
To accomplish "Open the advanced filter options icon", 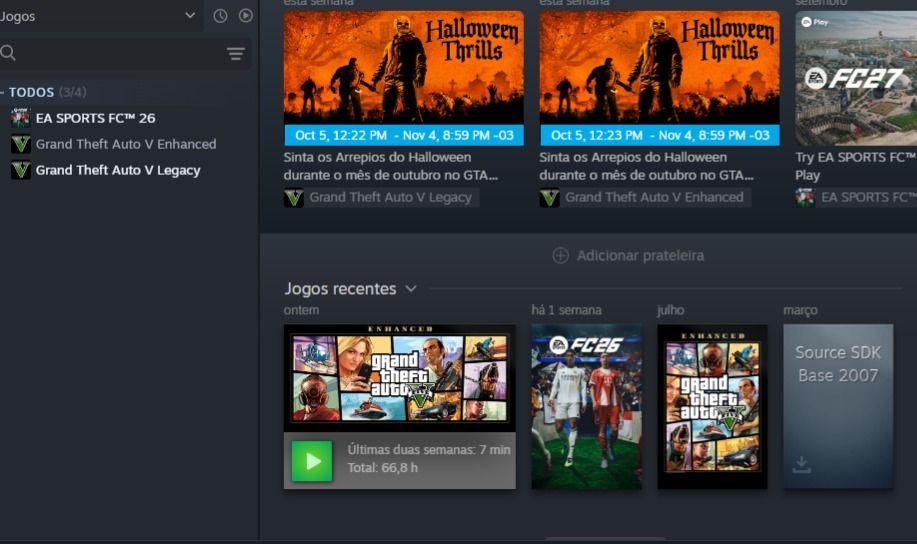I will coord(236,54).
